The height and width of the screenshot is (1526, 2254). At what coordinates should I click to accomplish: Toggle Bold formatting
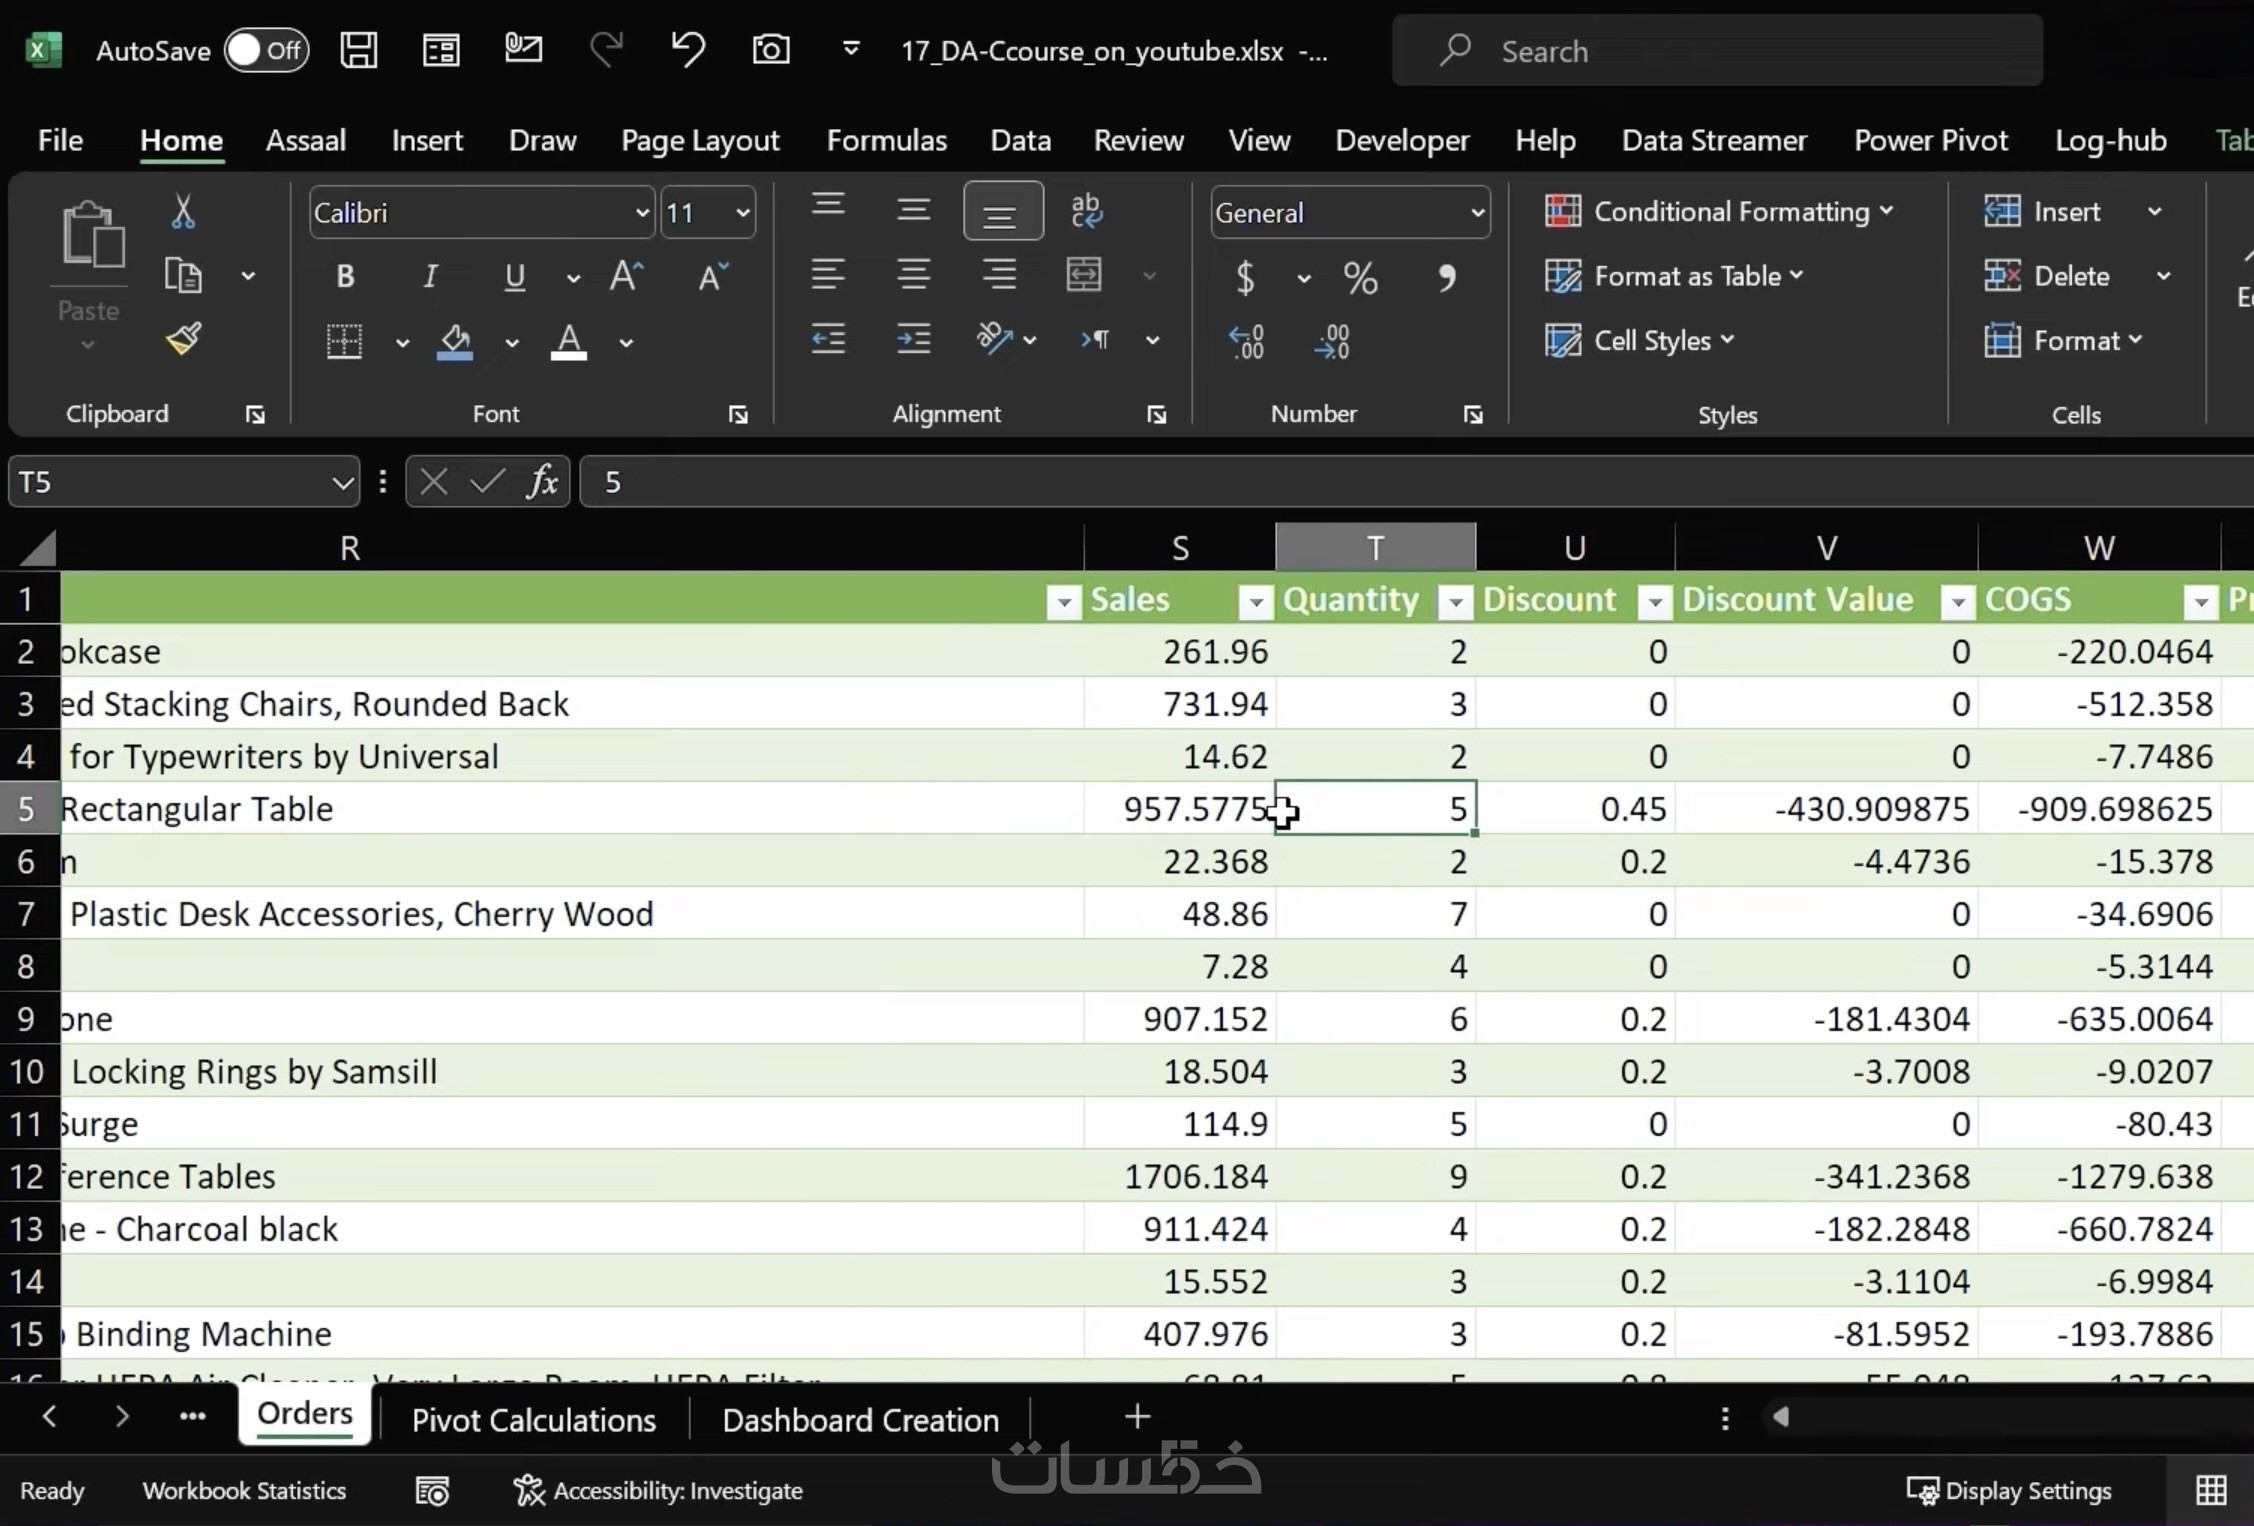tap(345, 276)
